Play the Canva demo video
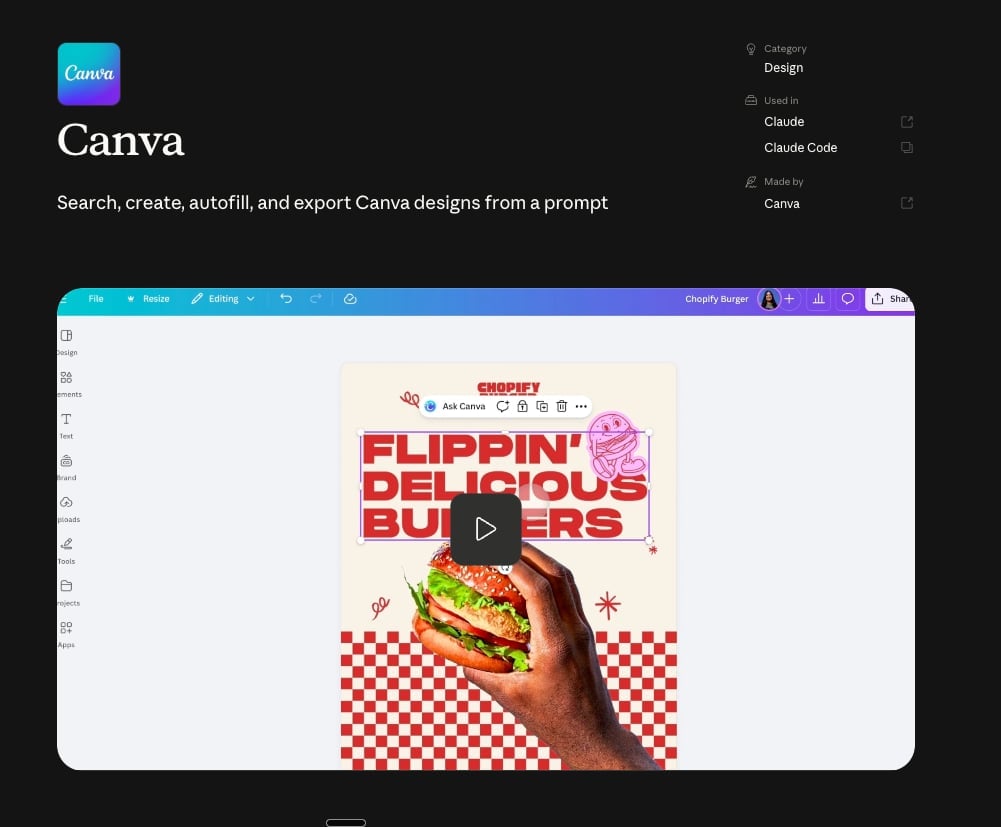Viewport: 1001px width, 827px height. pyautogui.click(x=486, y=529)
